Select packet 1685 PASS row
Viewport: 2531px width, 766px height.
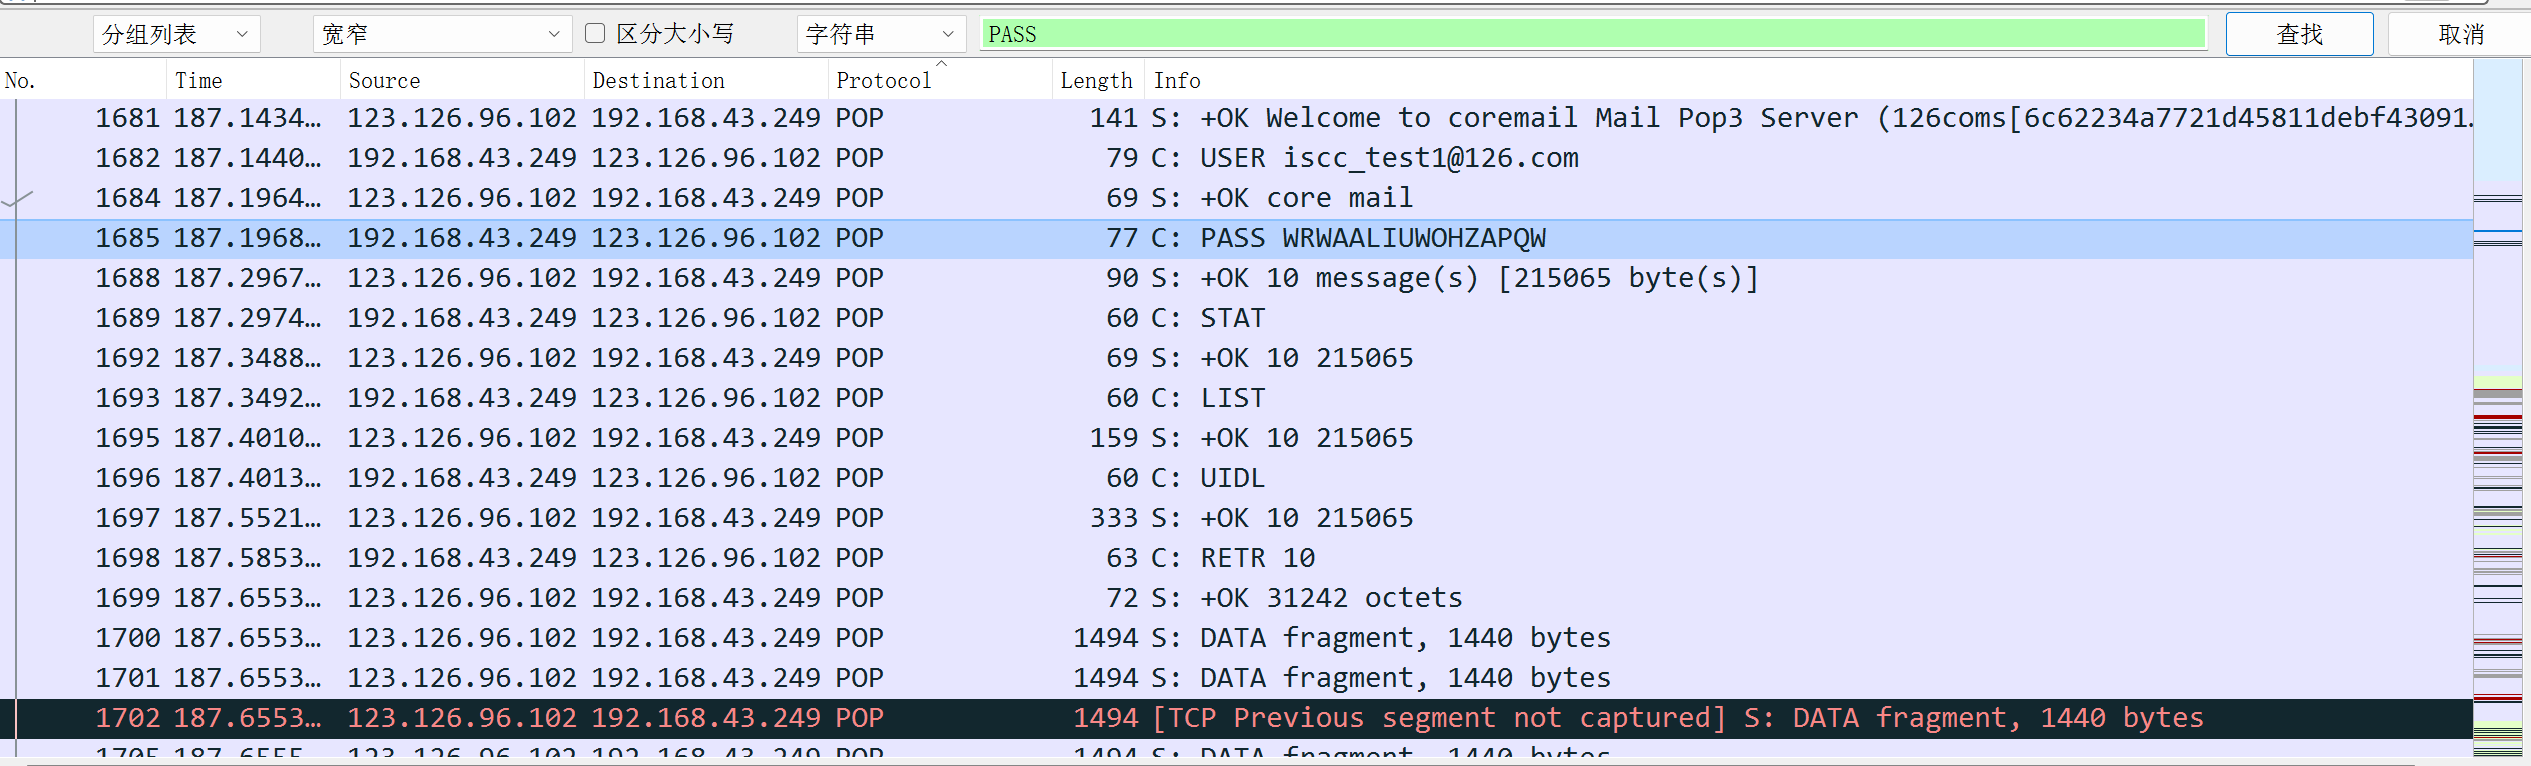pos(1236,238)
